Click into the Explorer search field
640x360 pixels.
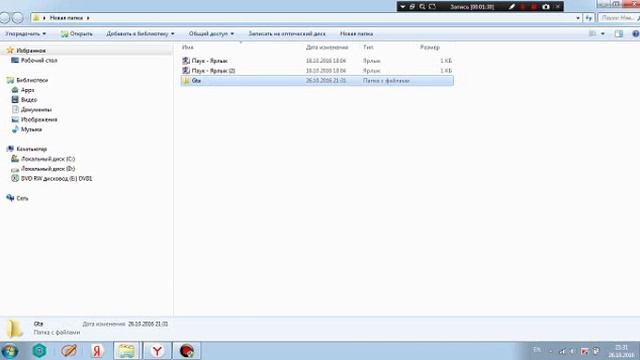point(618,18)
